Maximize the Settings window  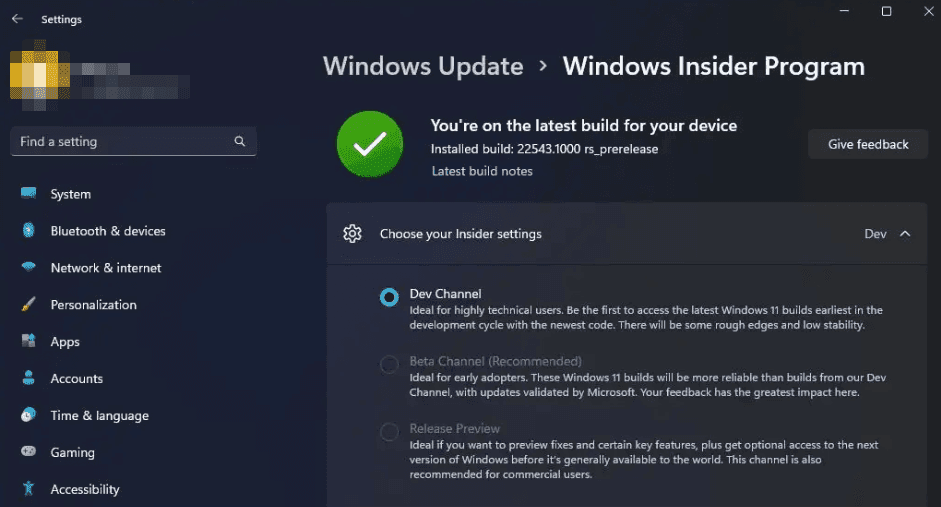click(x=886, y=11)
